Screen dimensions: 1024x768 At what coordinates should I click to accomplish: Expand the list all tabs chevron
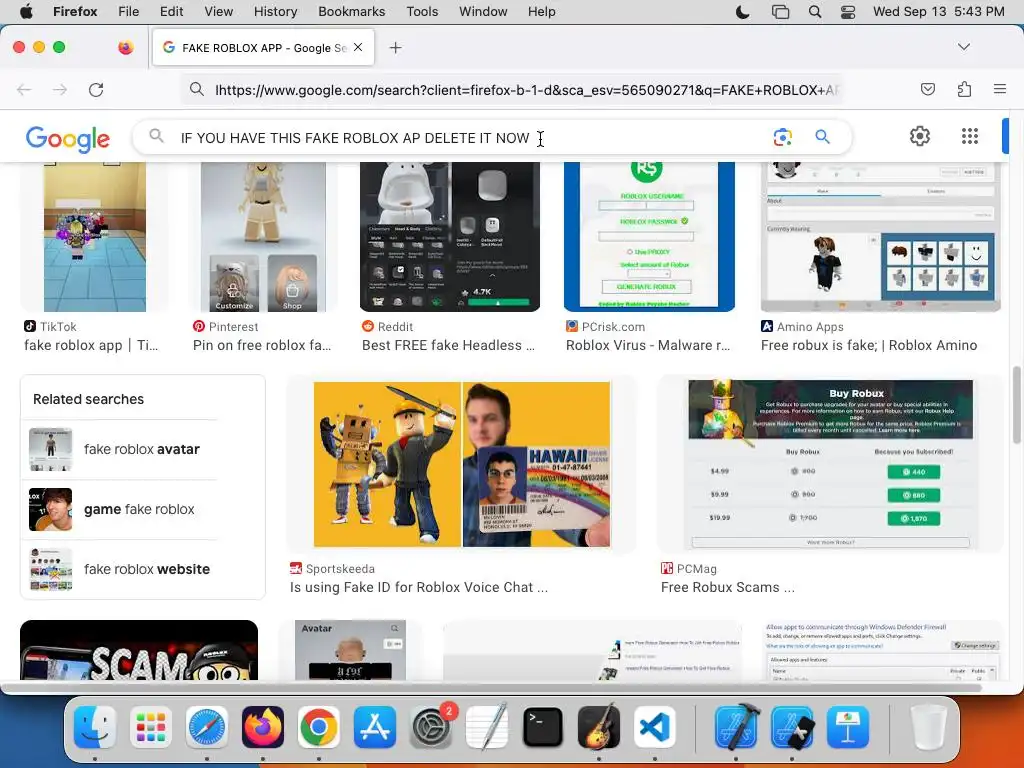(x=963, y=47)
